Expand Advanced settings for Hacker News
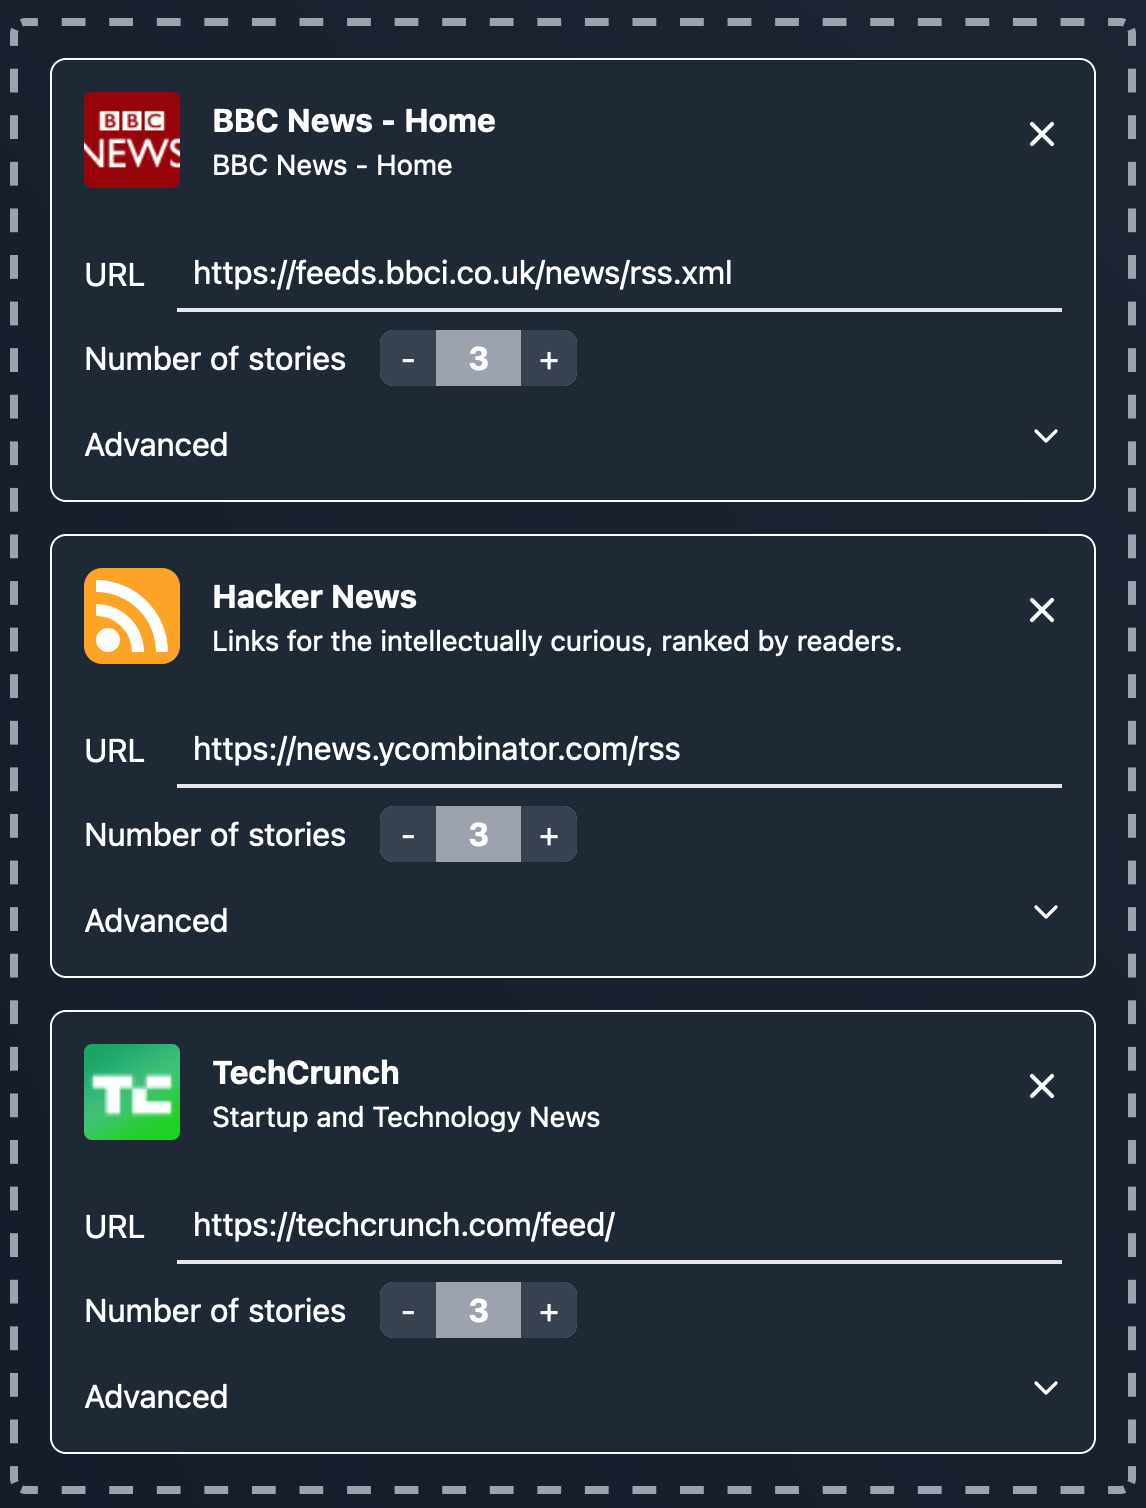 pos(1045,913)
